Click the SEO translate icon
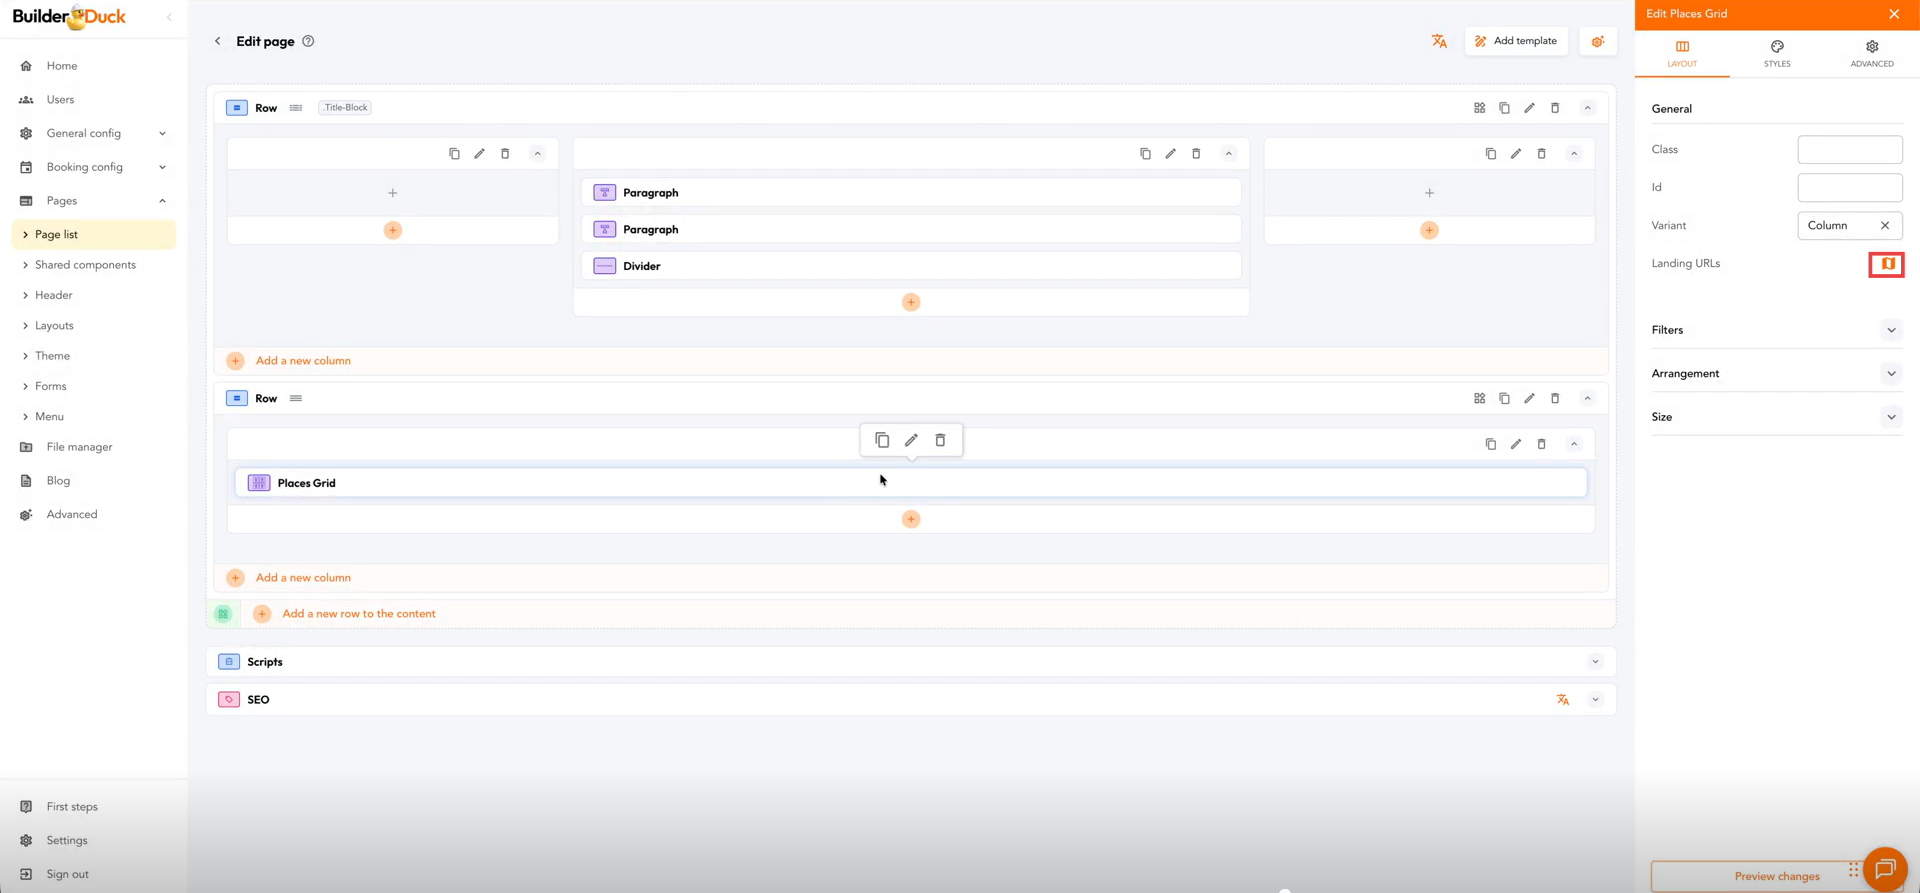Screen dimensions: 1920x893 1562,700
